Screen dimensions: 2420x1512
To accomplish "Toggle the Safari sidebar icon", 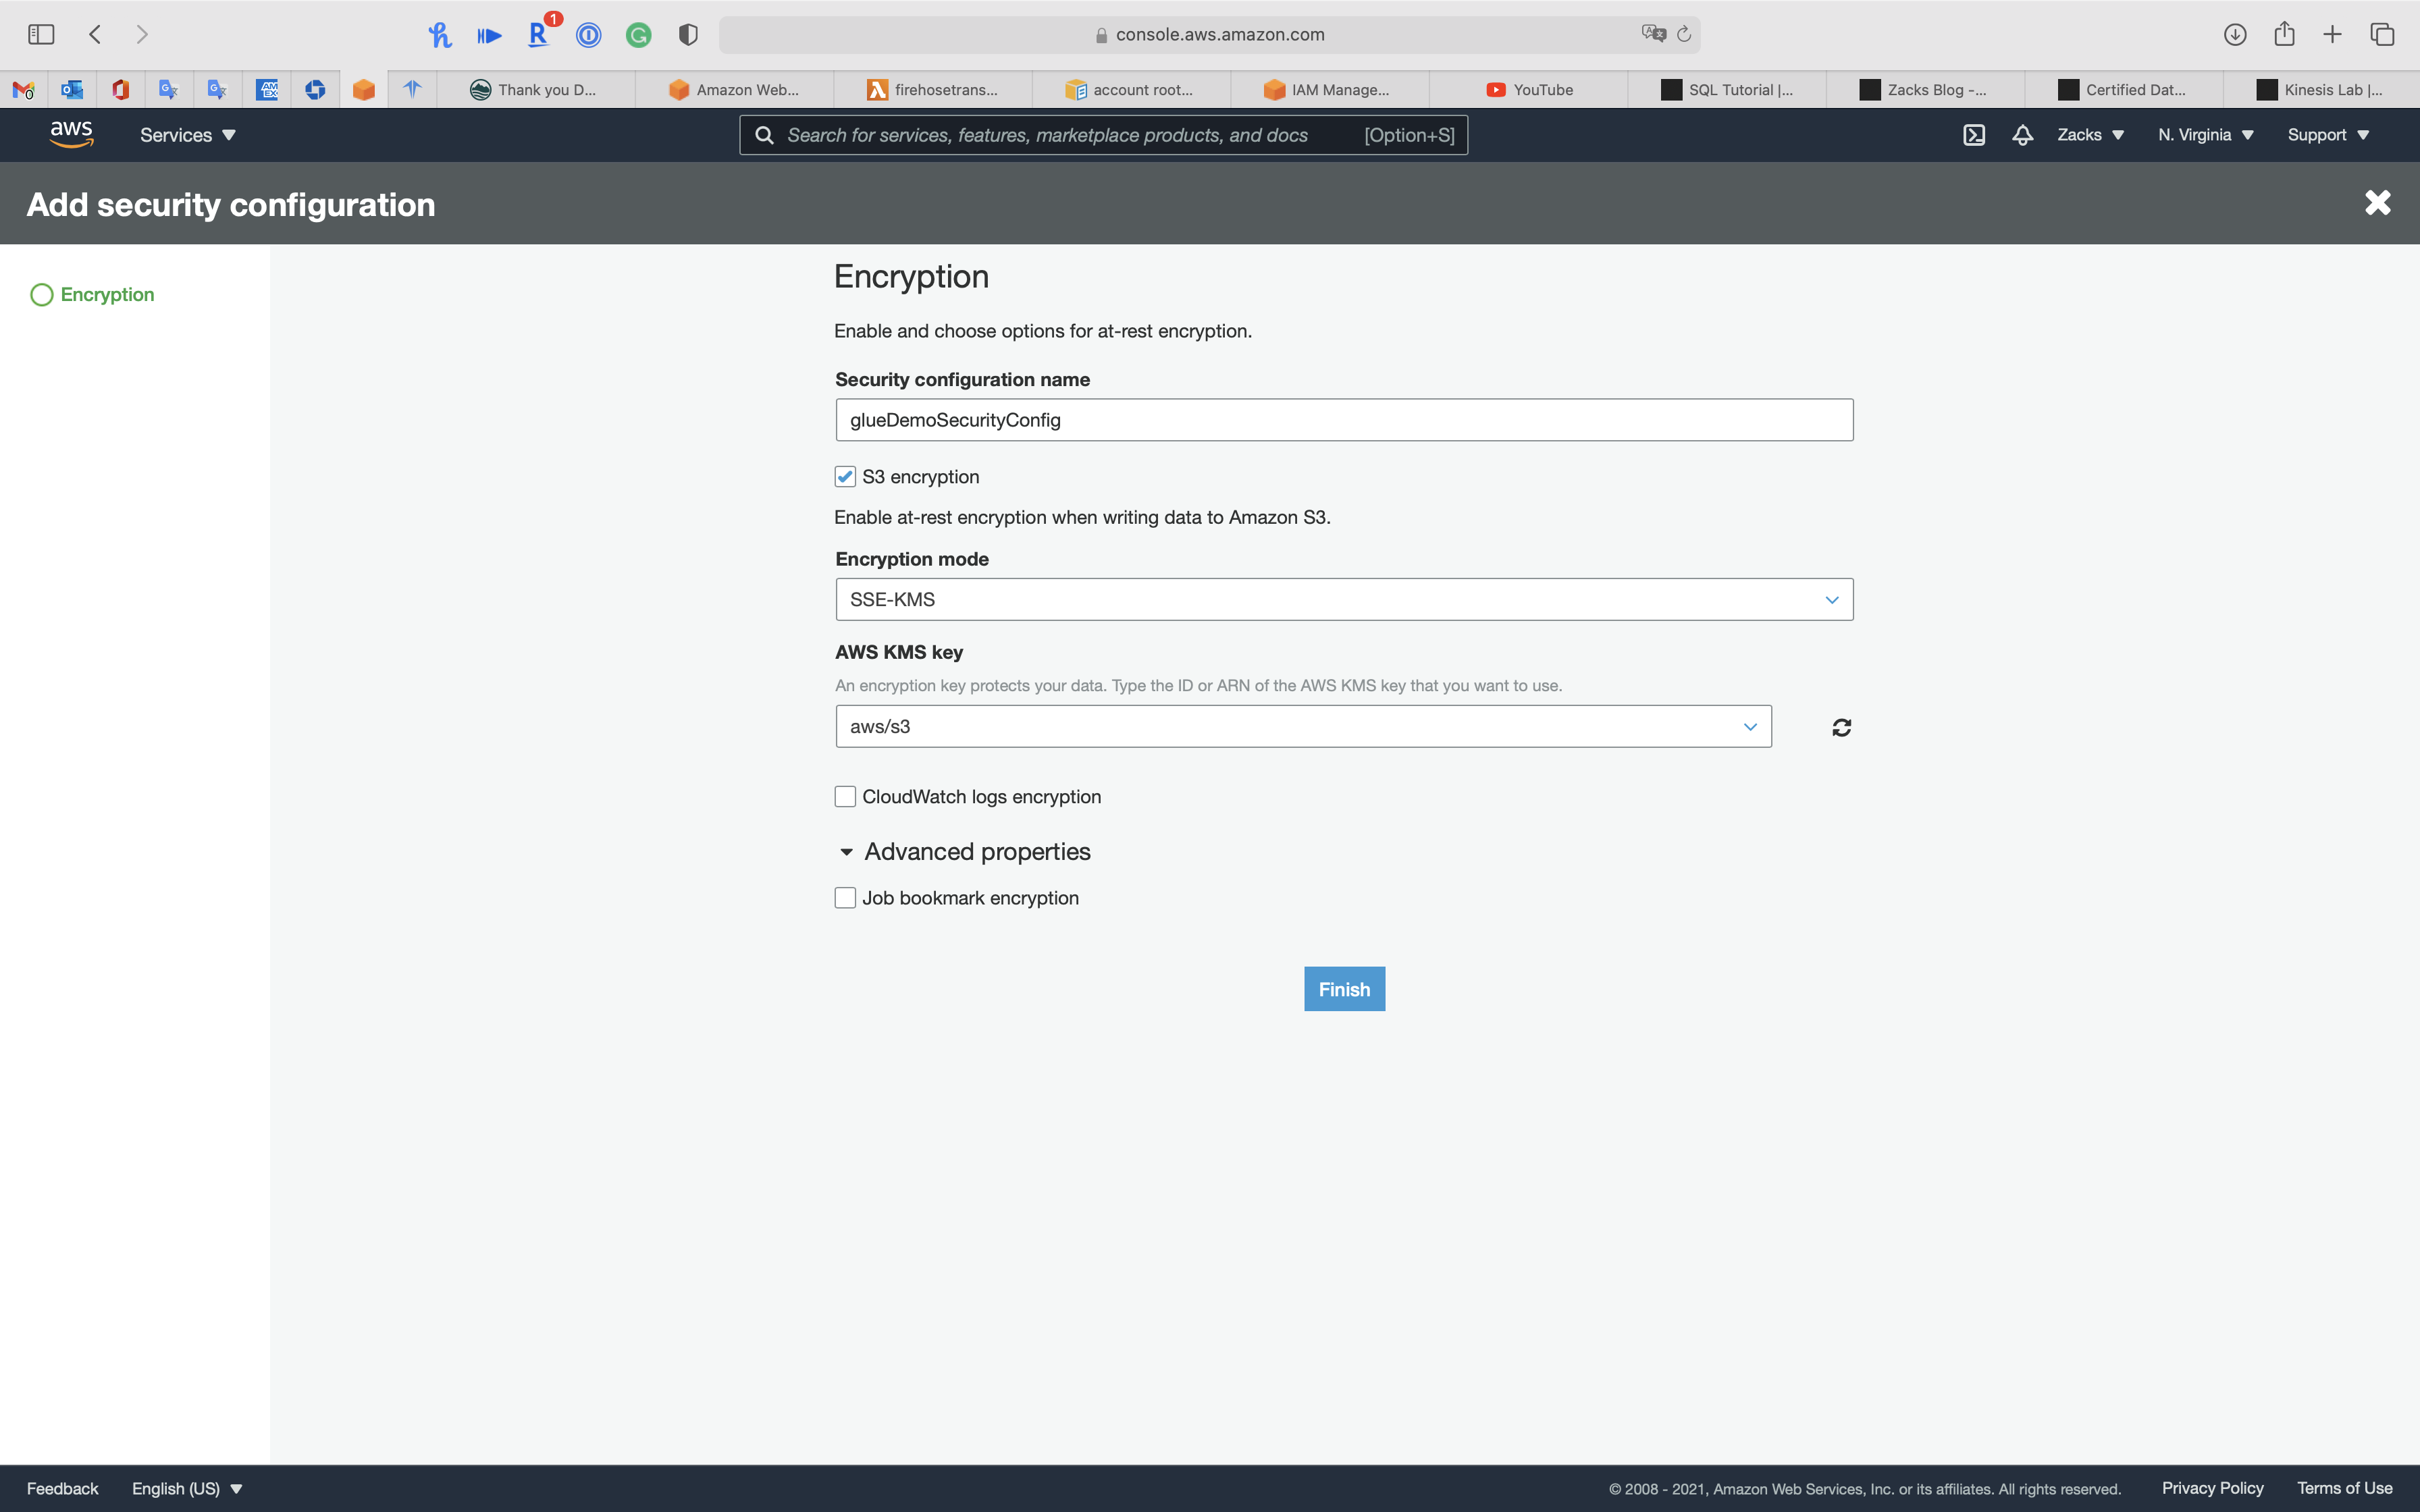I will (41, 35).
